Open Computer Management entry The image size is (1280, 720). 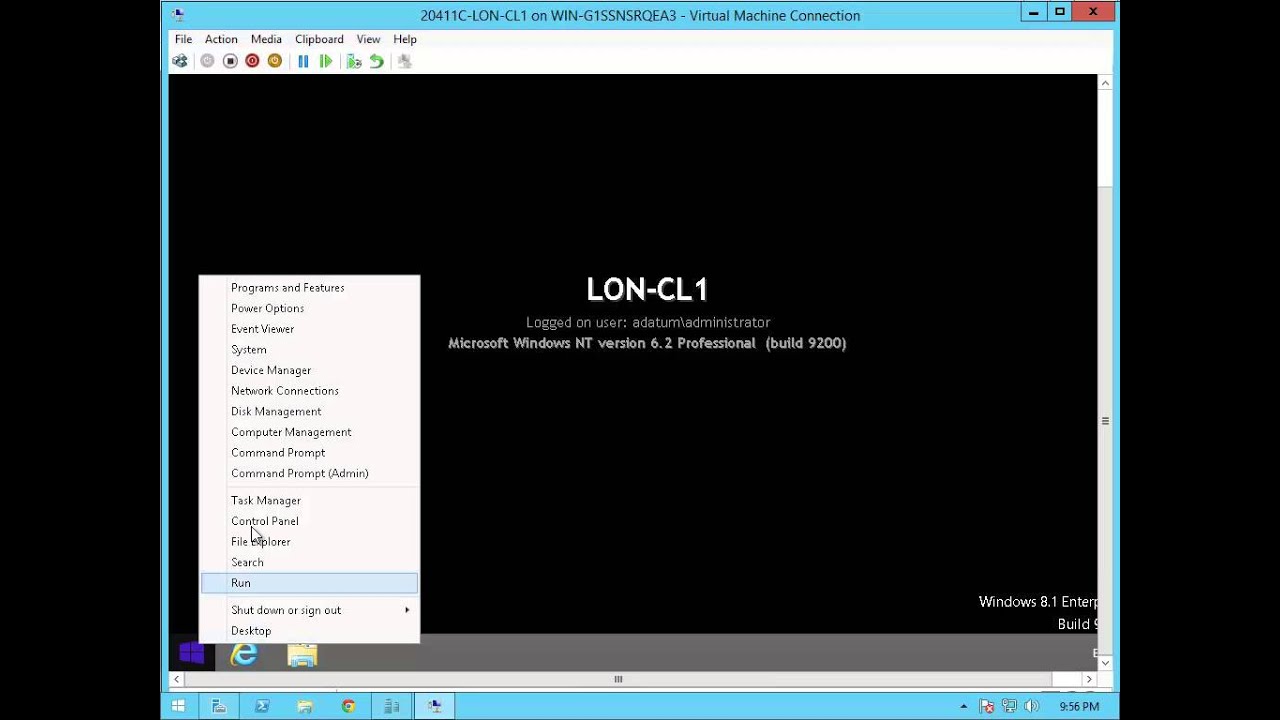[x=309, y=432]
